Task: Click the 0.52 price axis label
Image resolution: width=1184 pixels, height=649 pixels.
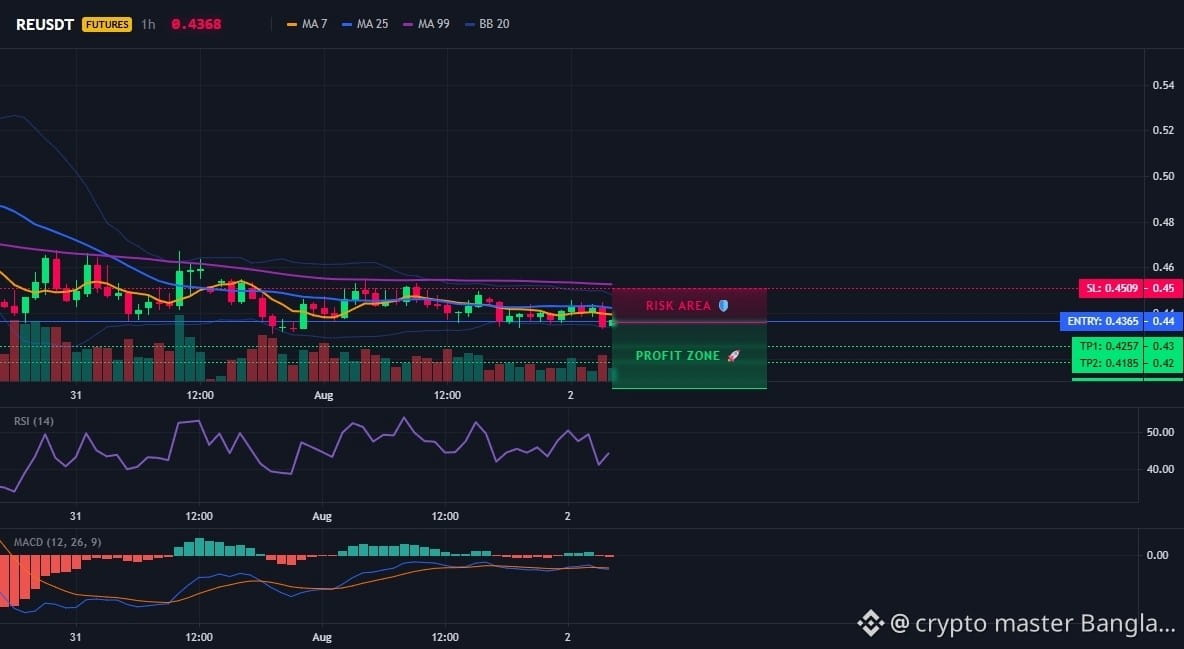Action: (1163, 130)
